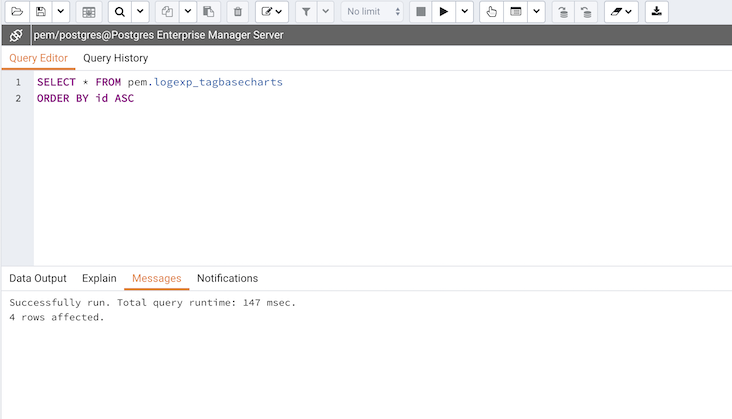Click the Filter funnel icon

306,12
